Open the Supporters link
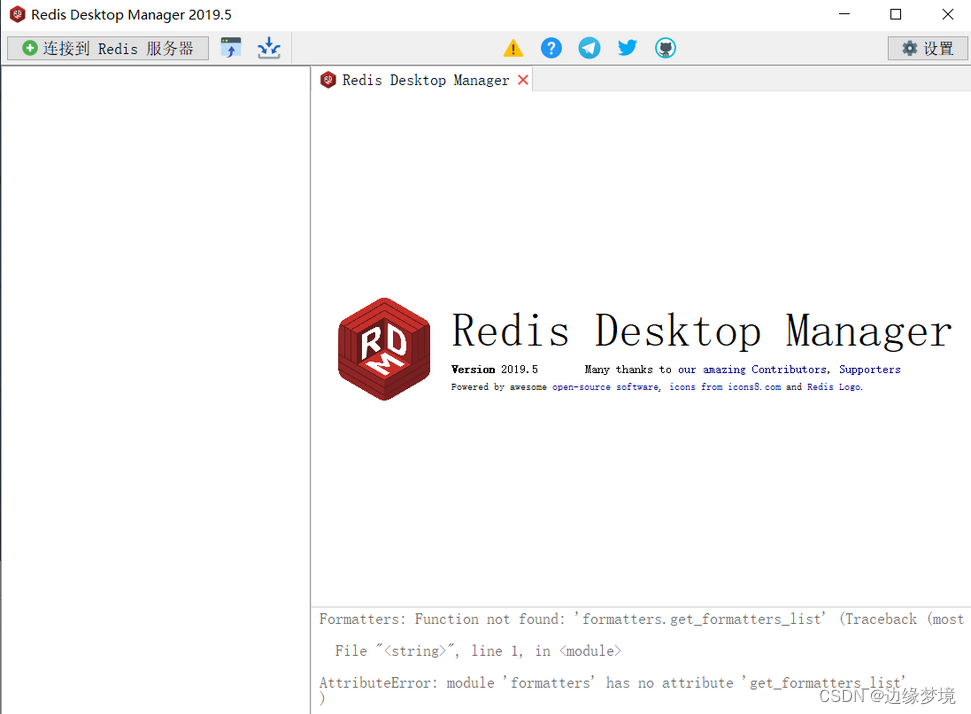The width and height of the screenshot is (971, 714). (x=869, y=369)
